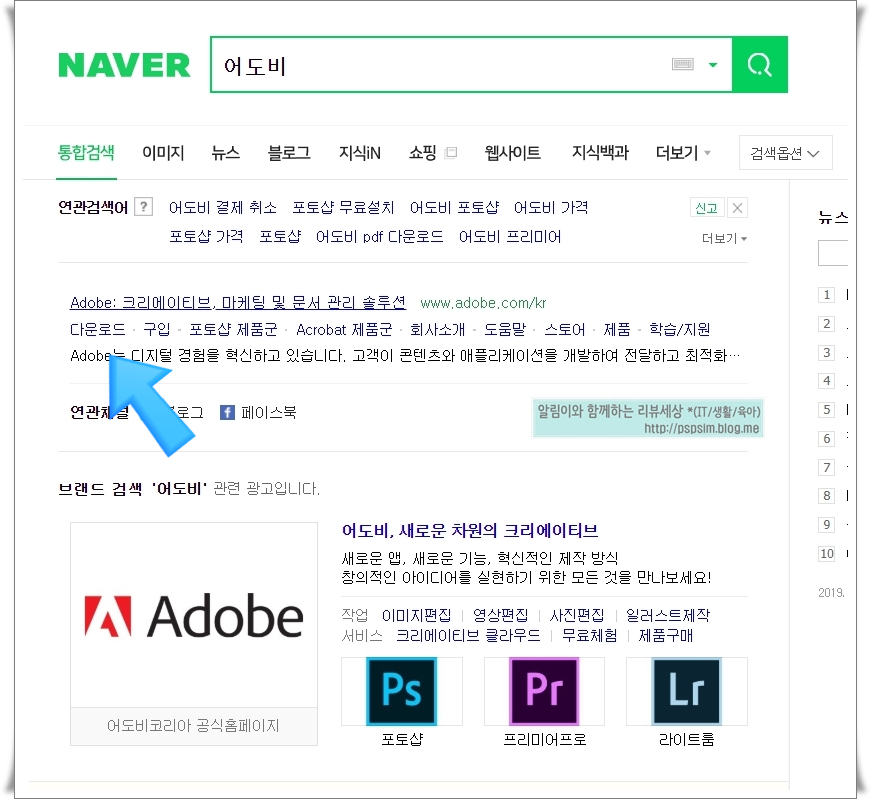Click the 무료체험 link
The image size is (871, 799).
pyautogui.click(x=589, y=635)
